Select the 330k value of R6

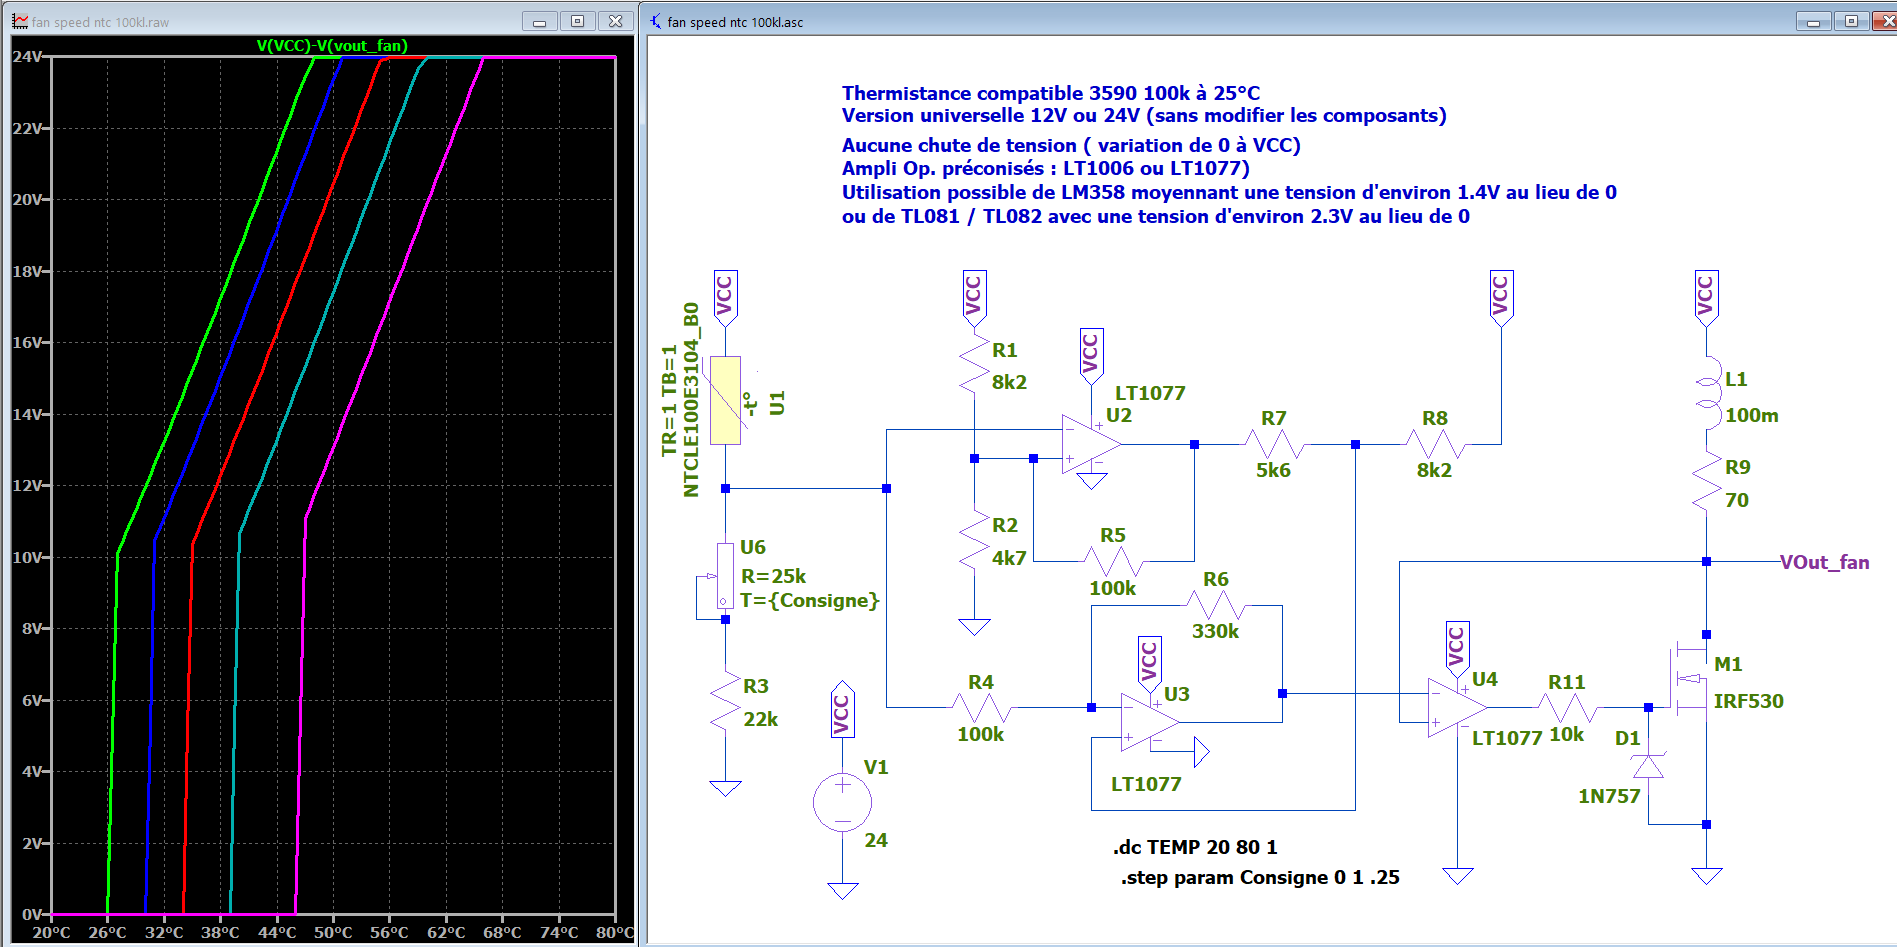[1215, 631]
